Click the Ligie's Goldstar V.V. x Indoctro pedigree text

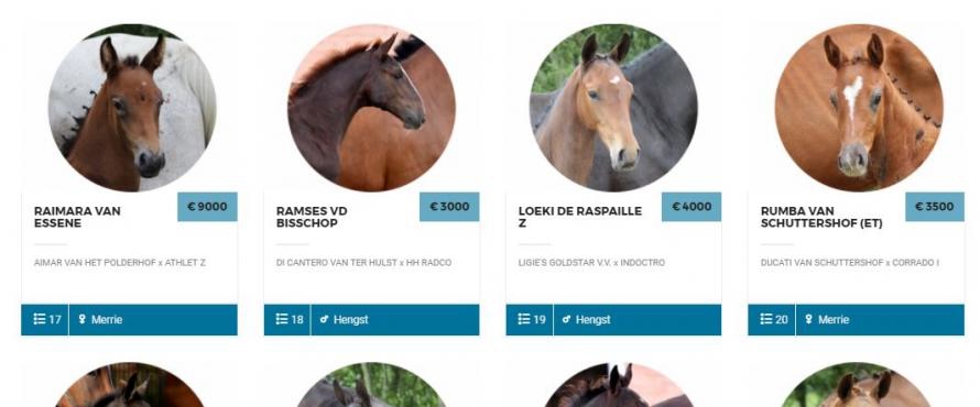coord(591,263)
